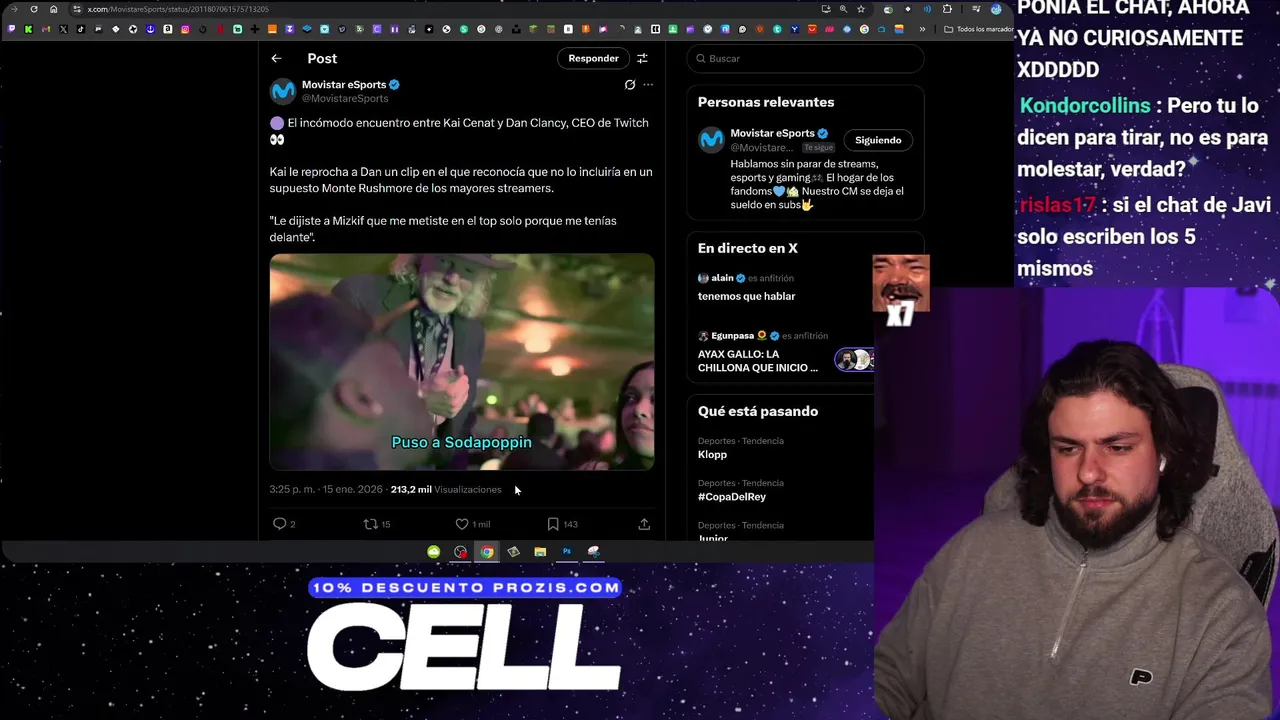Open the last taskbar app icon
The height and width of the screenshot is (720, 1280).
tap(593, 552)
